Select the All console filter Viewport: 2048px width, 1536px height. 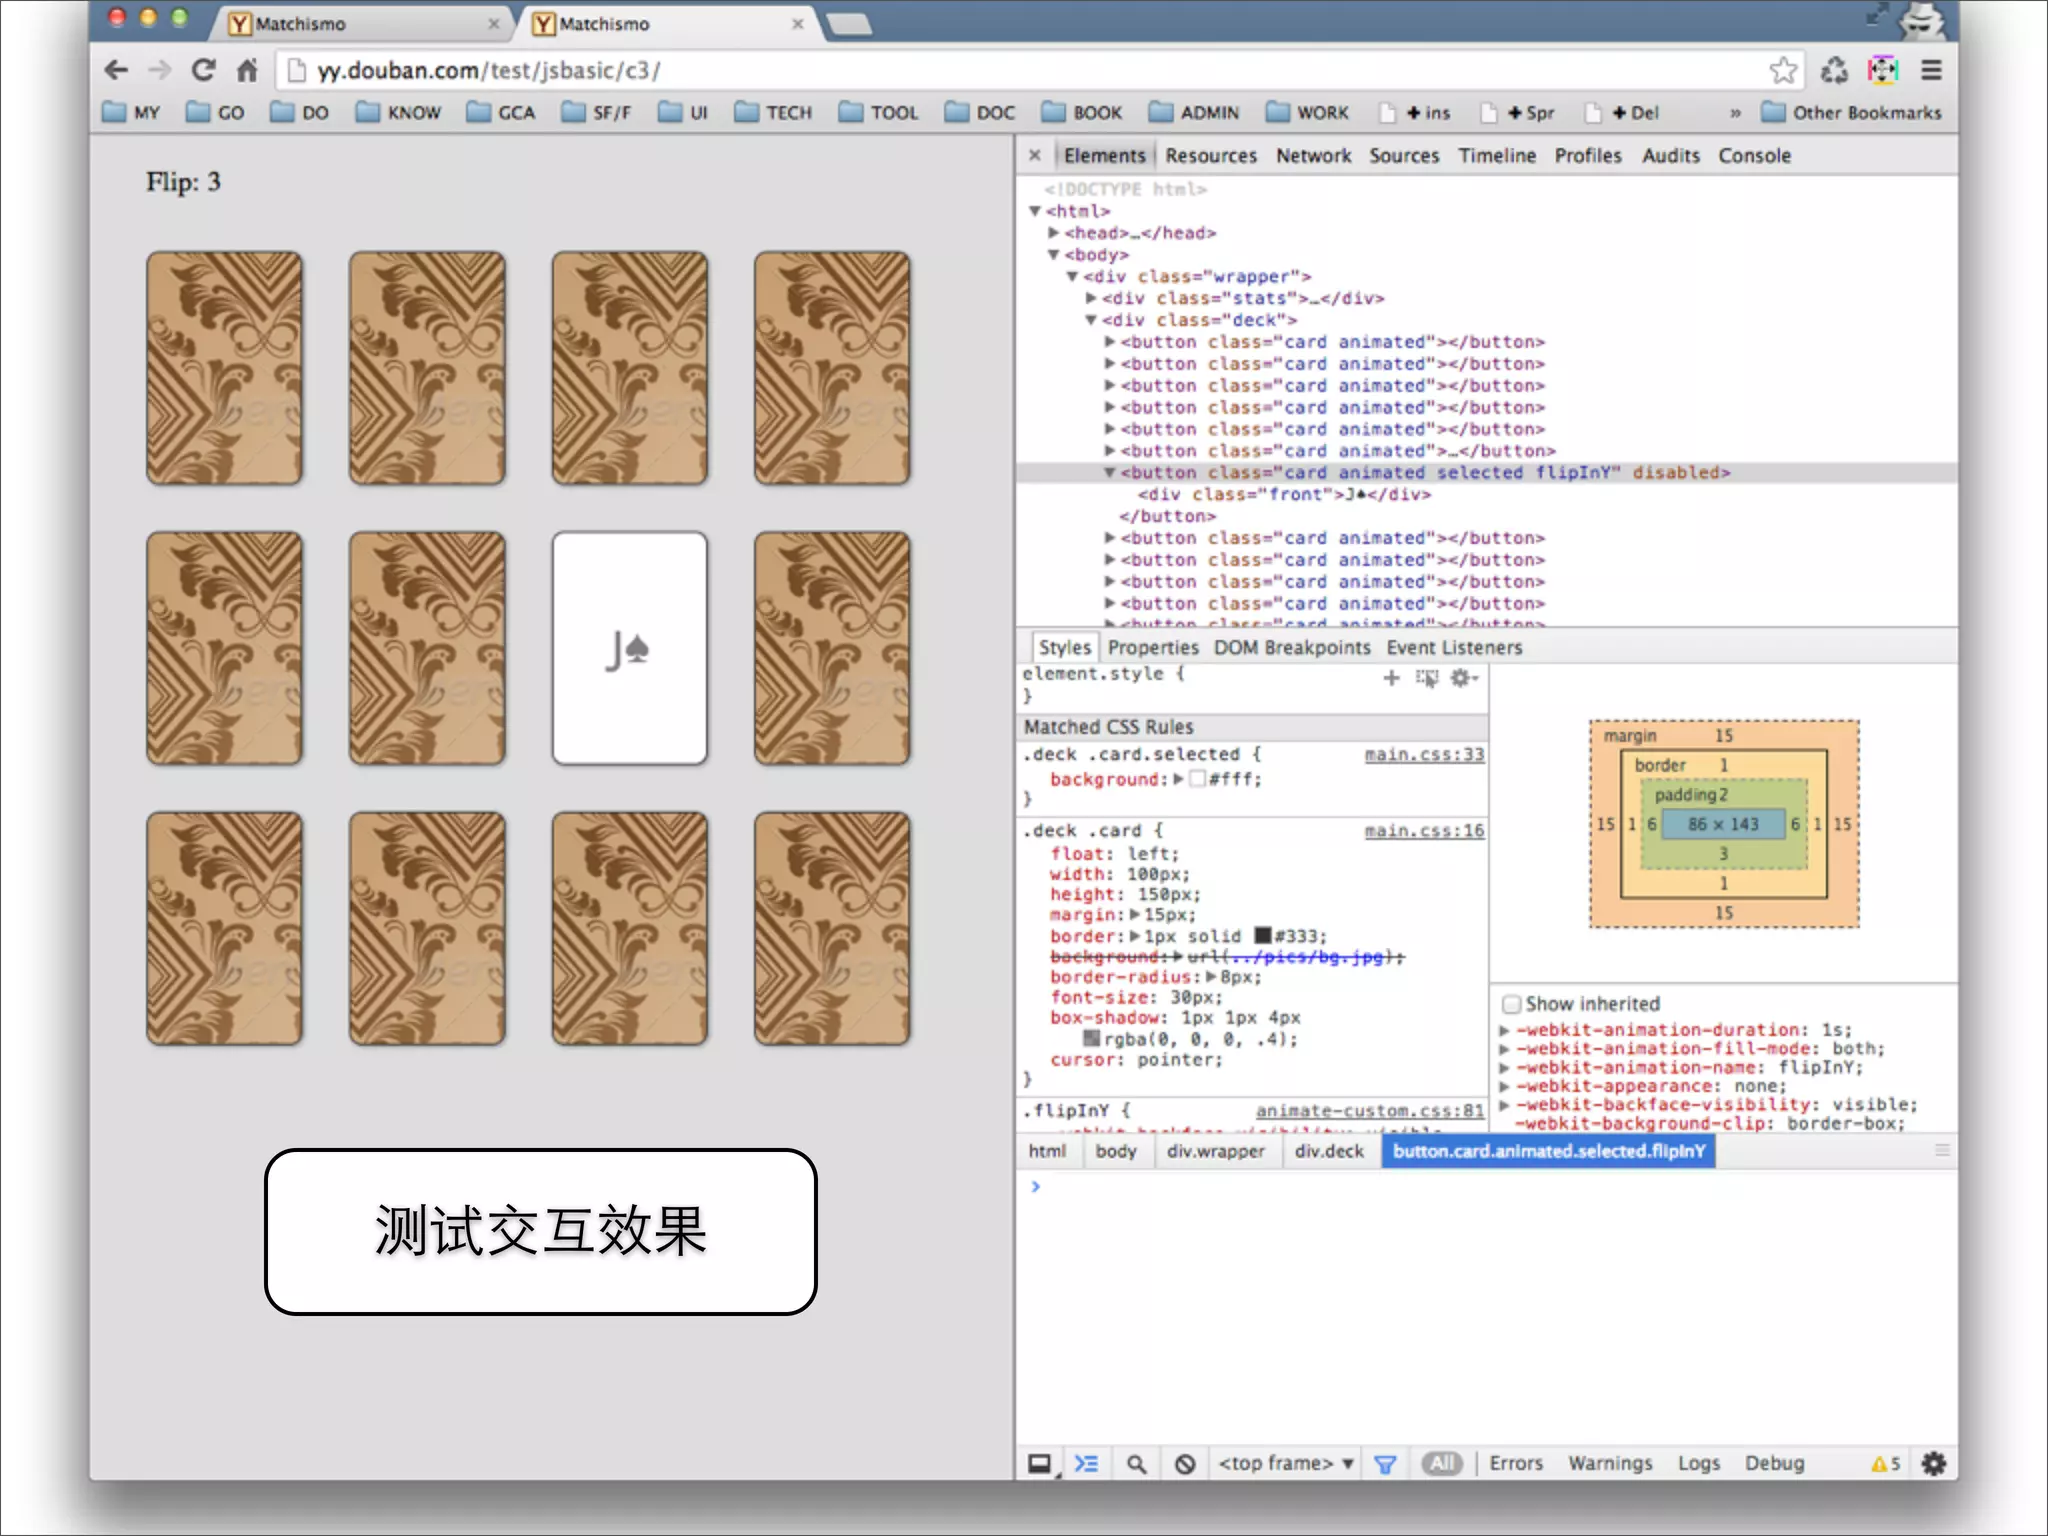click(x=1442, y=1464)
